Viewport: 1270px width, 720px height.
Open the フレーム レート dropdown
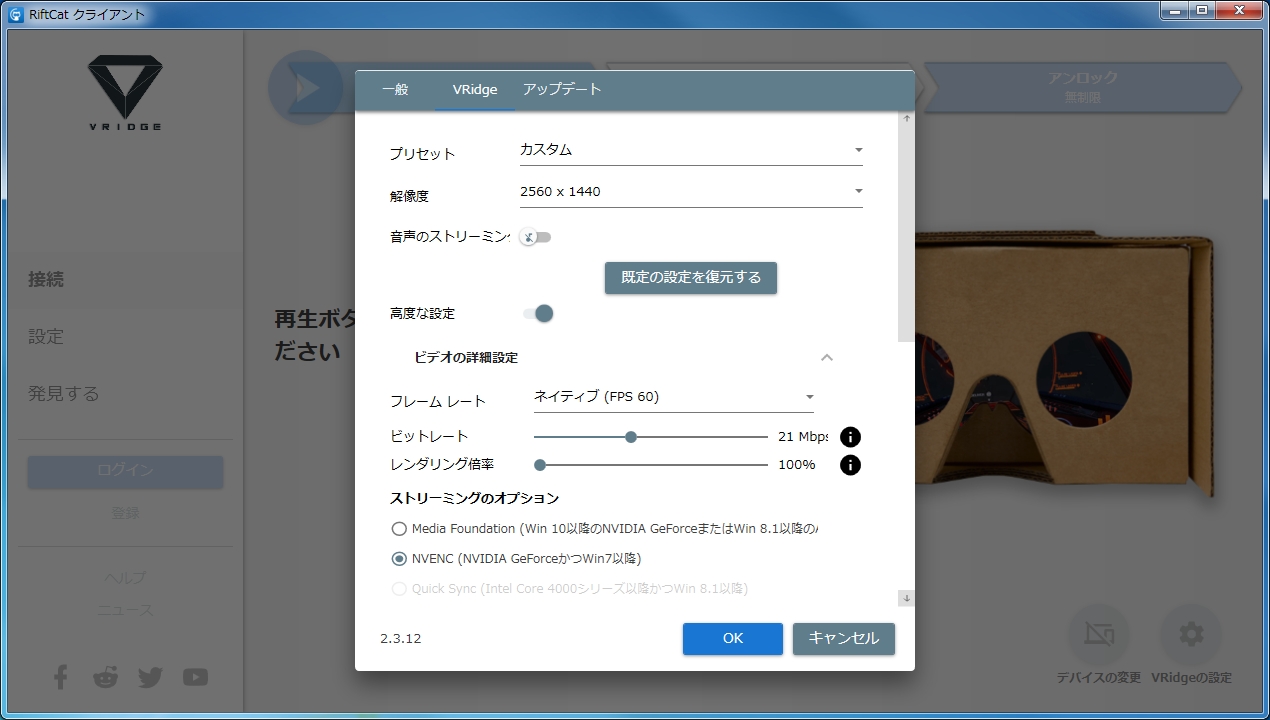[x=674, y=397]
